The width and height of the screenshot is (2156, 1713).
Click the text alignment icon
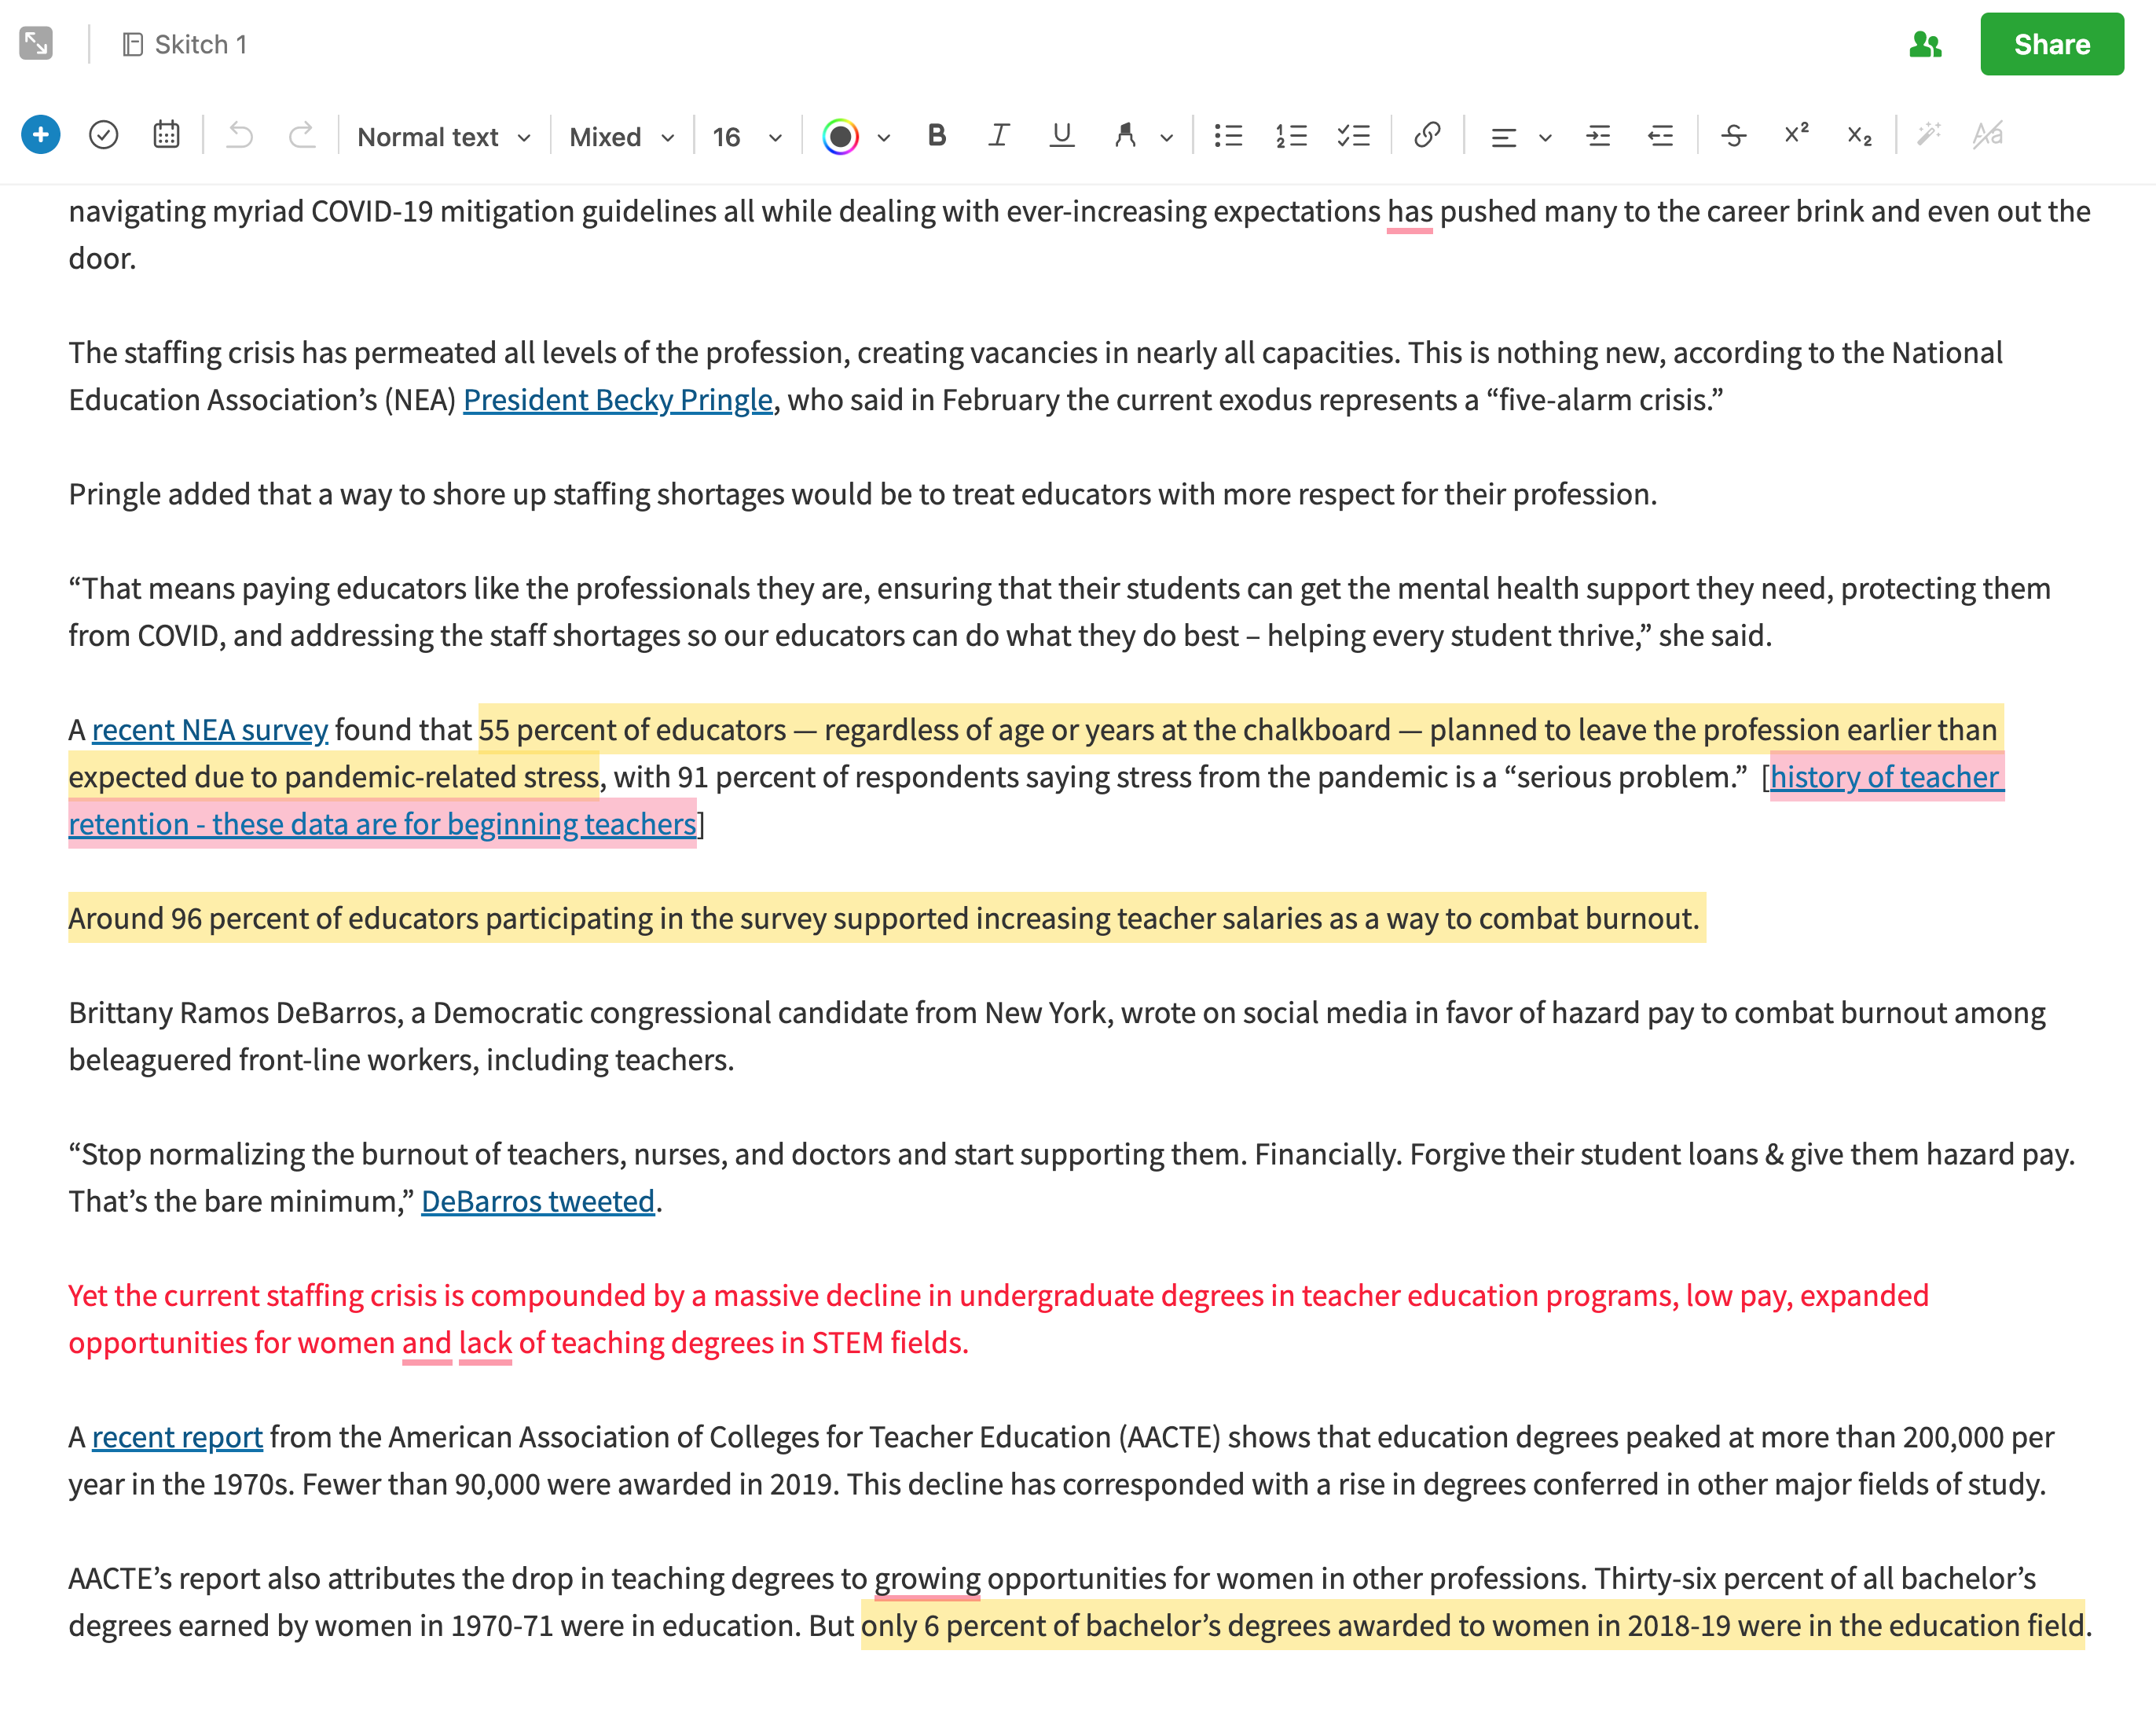pos(1503,137)
